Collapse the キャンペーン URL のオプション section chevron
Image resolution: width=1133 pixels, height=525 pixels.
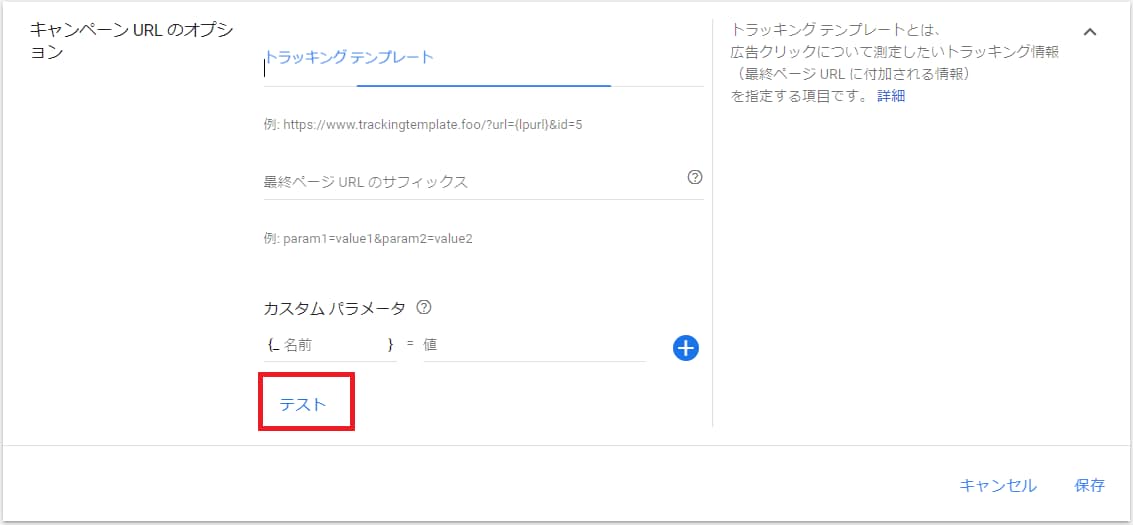click(x=1090, y=32)
